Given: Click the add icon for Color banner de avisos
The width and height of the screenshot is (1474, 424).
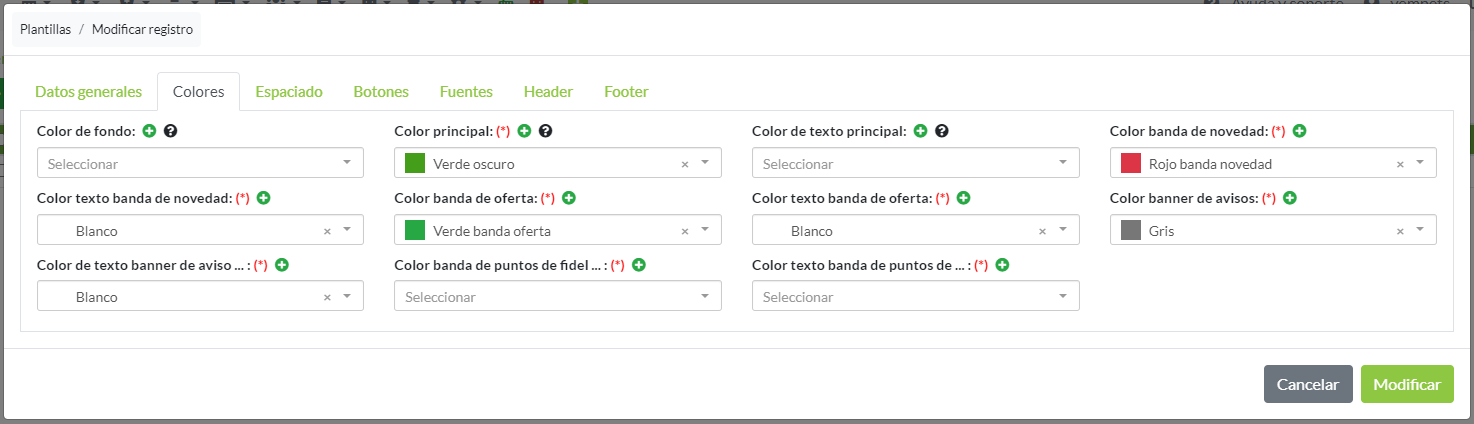Looking at the screenshot, I should tap(1290, 198).
